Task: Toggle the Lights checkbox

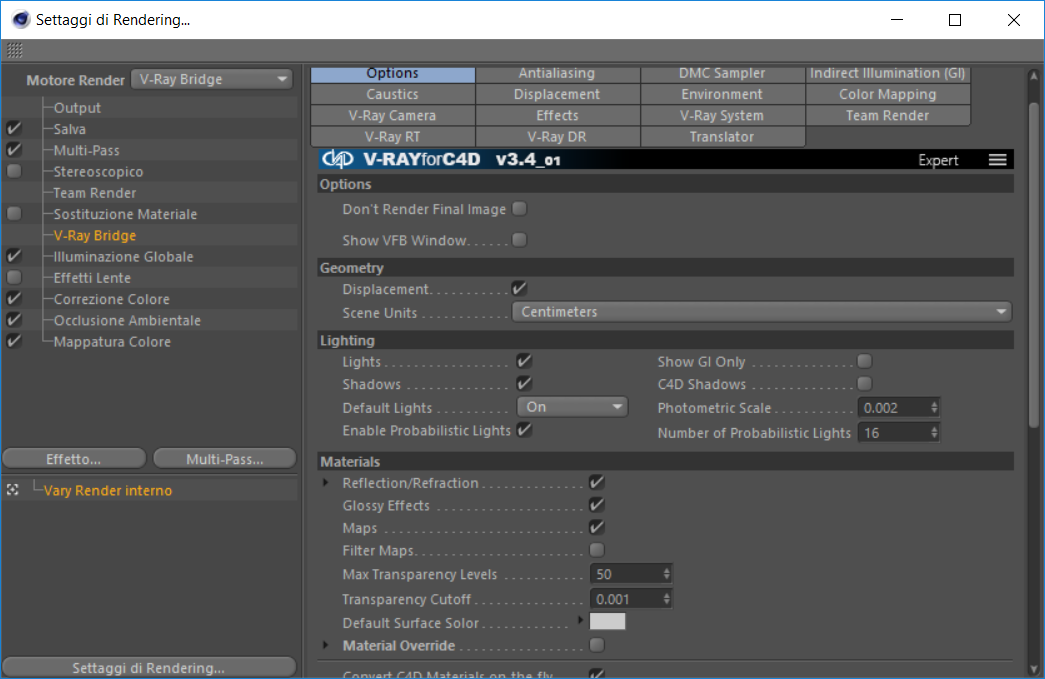Action: point(524,361)
